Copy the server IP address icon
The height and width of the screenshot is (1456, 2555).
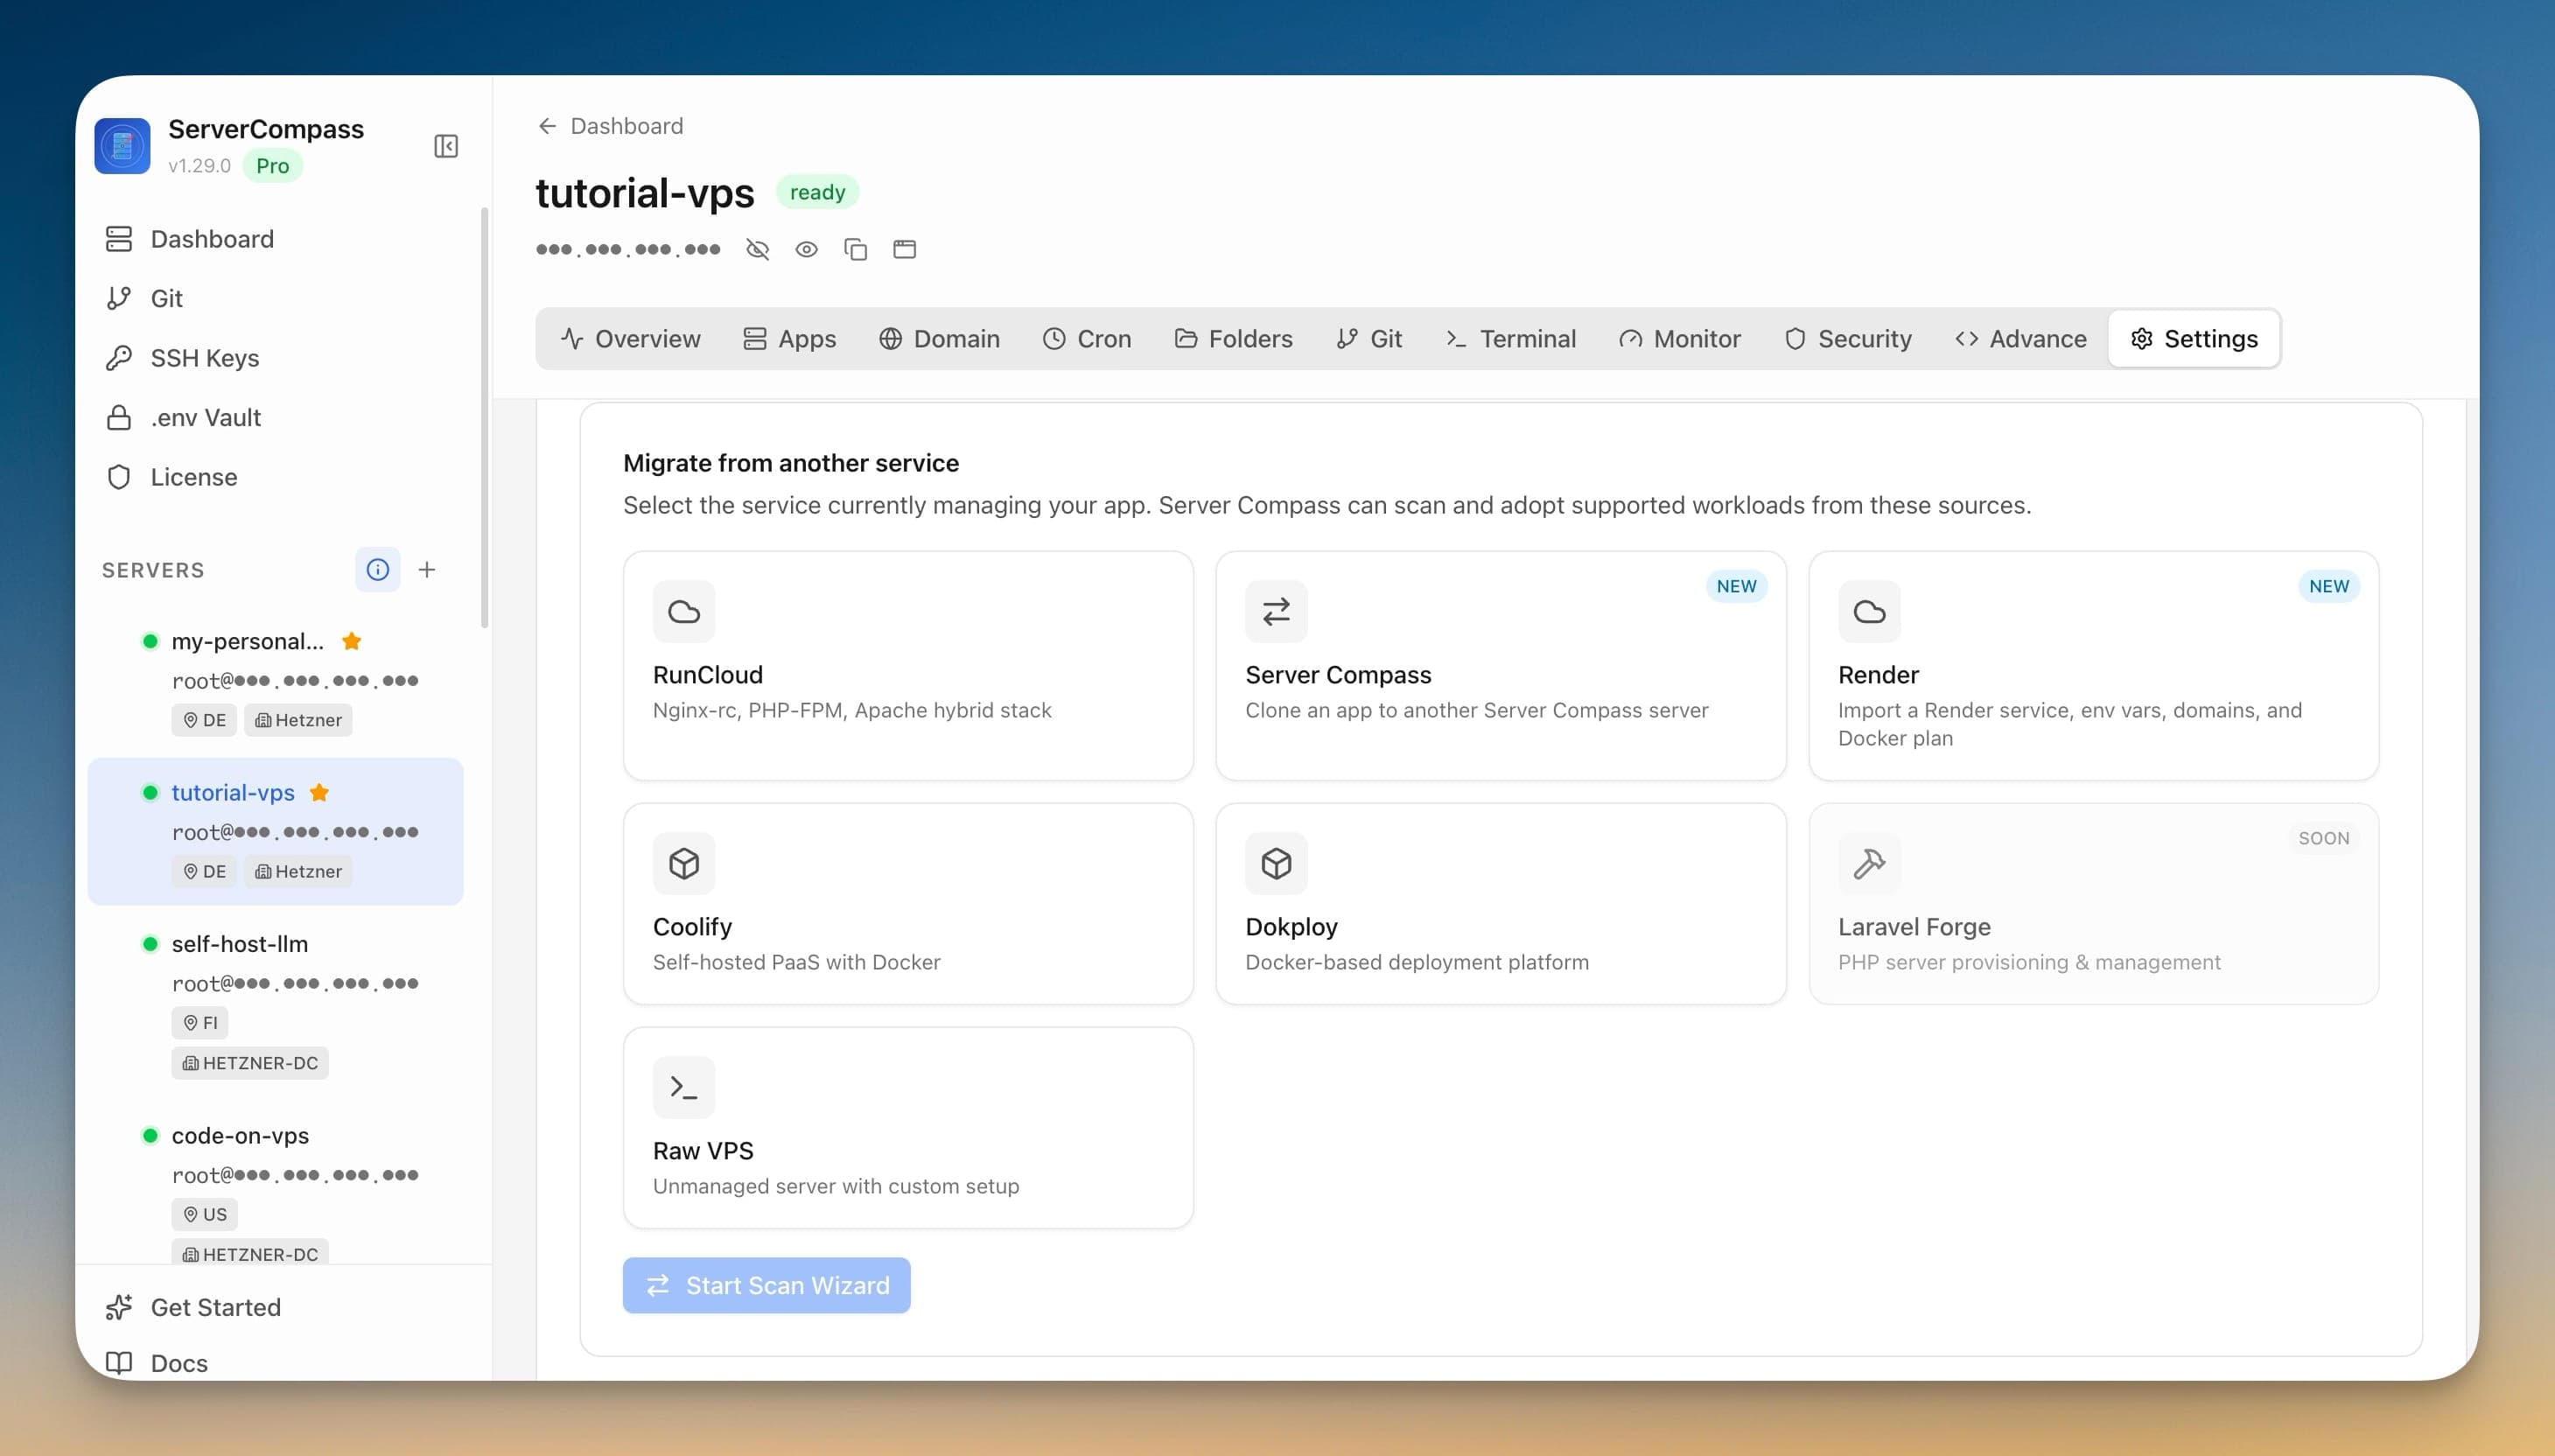tap(855, 249)
